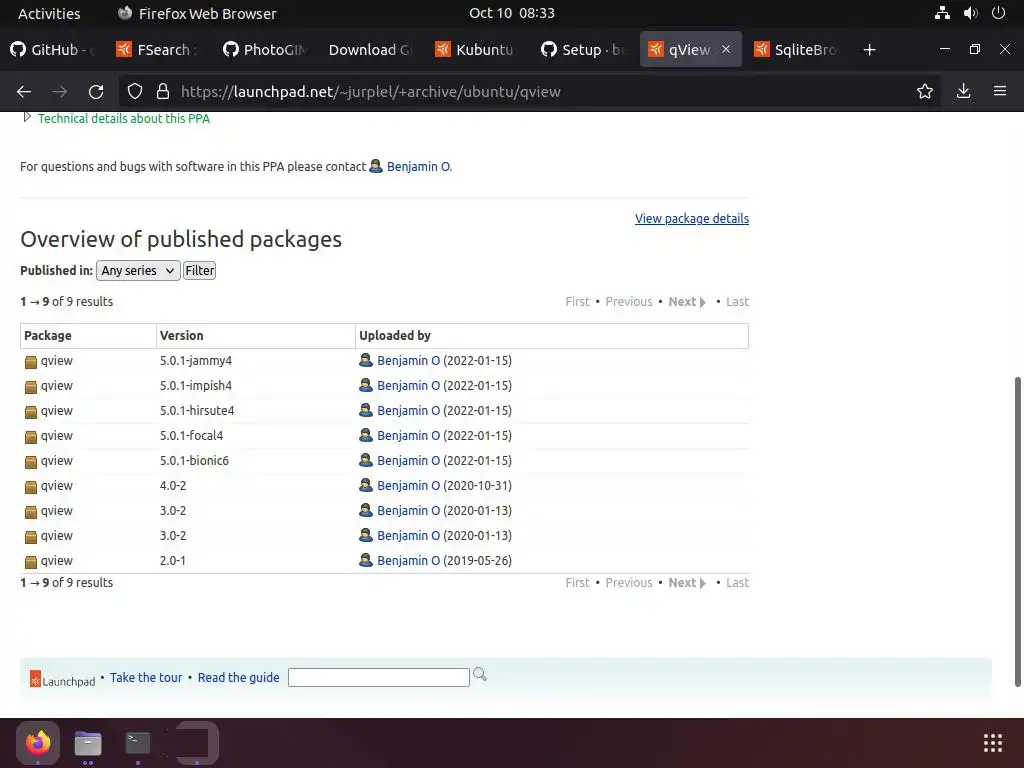Image resolution: width=1024 pixels, height=768 pixels.
Task: Click the 5.0.1-bionic6 version cell
Action: pyautogui.click(x=195, y=460)
